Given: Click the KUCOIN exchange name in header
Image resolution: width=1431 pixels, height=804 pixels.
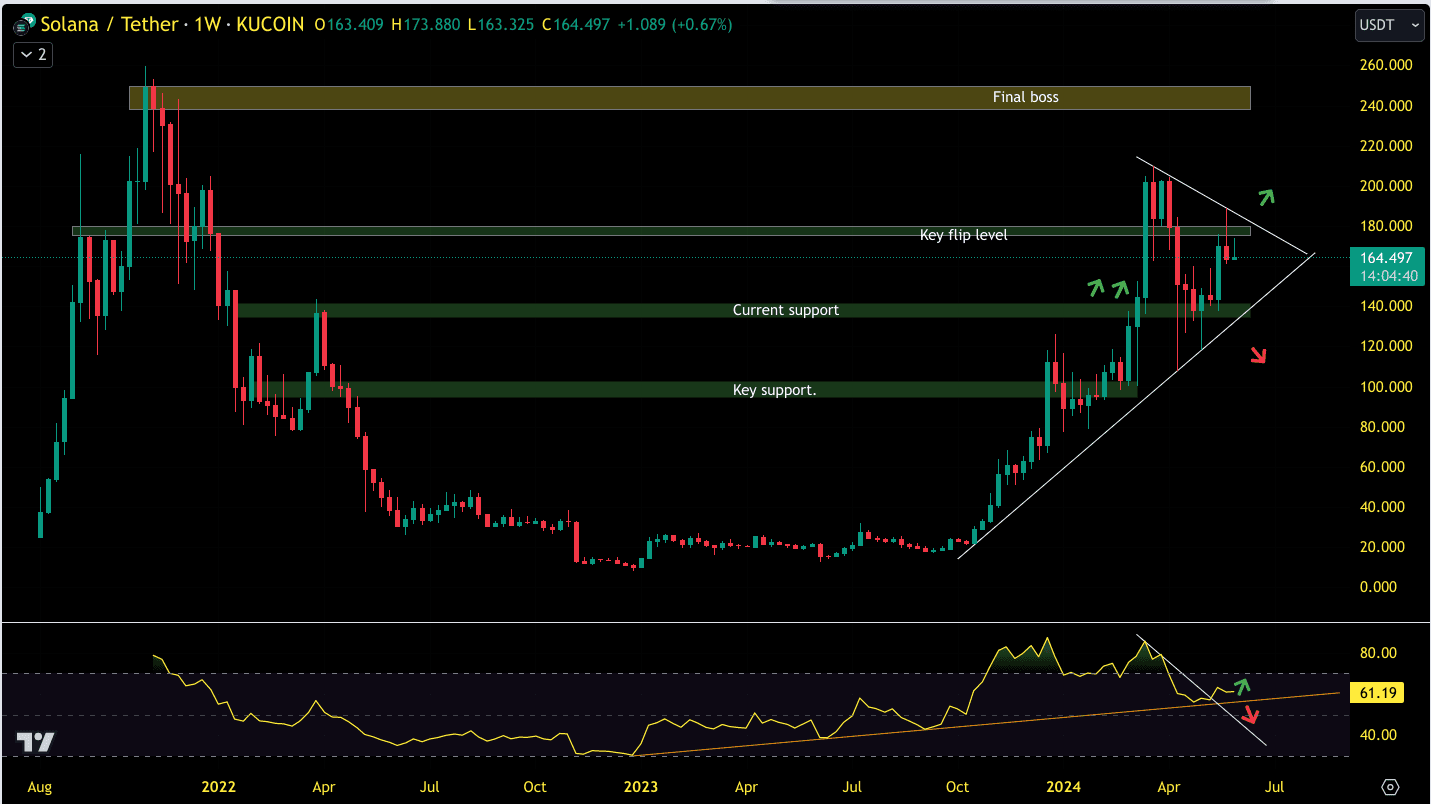Looking at the screenshot, I should (x=270, y=24).
